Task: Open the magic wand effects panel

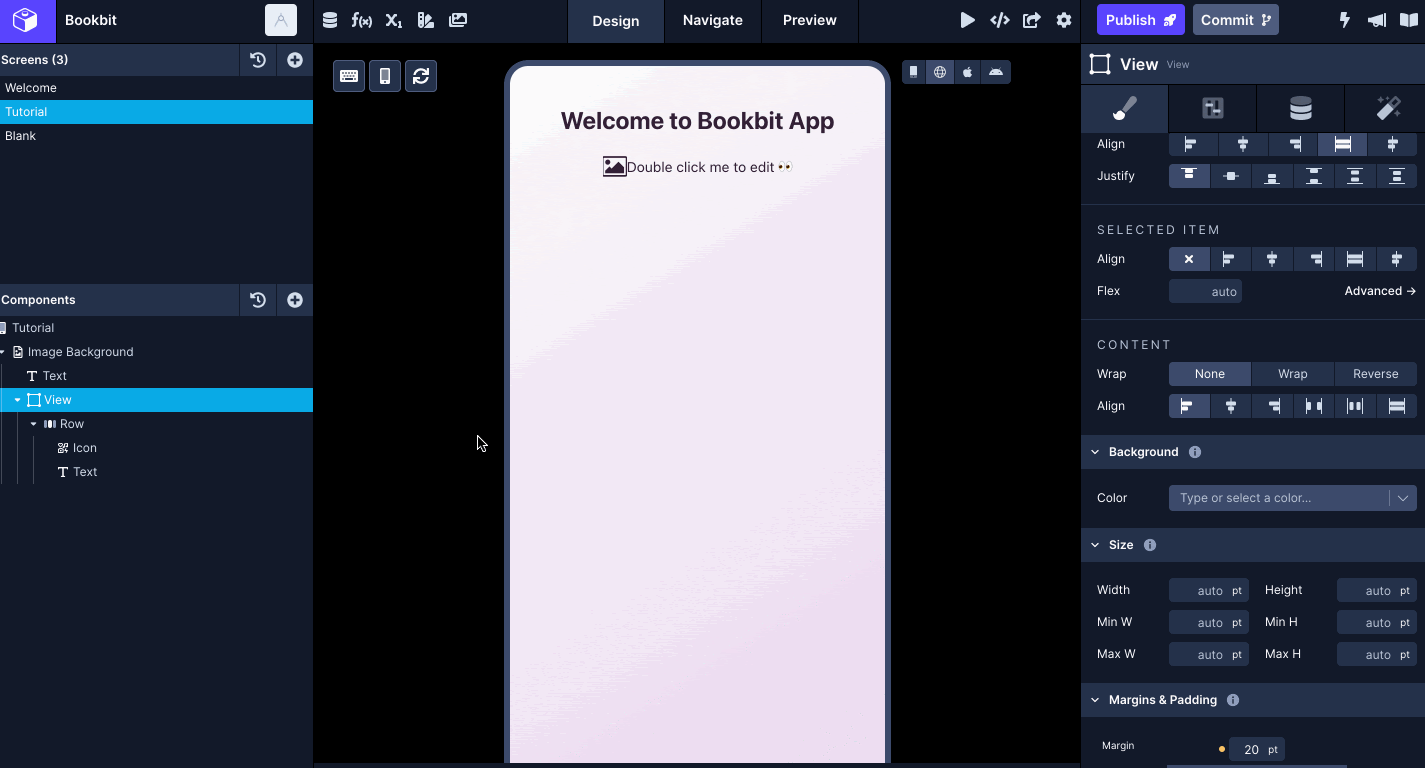Action: pyautogui.click(x=1387, y=108)
